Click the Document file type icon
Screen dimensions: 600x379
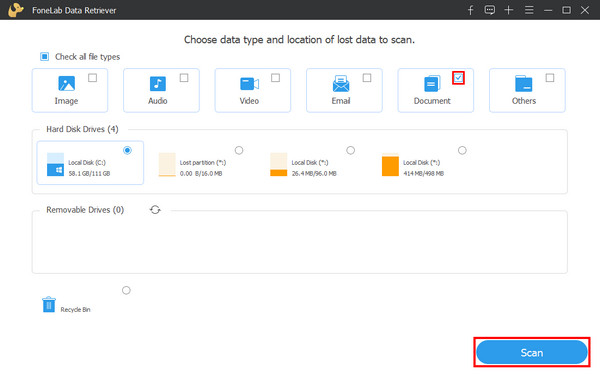pyautogui.click(x=432, y=83)
